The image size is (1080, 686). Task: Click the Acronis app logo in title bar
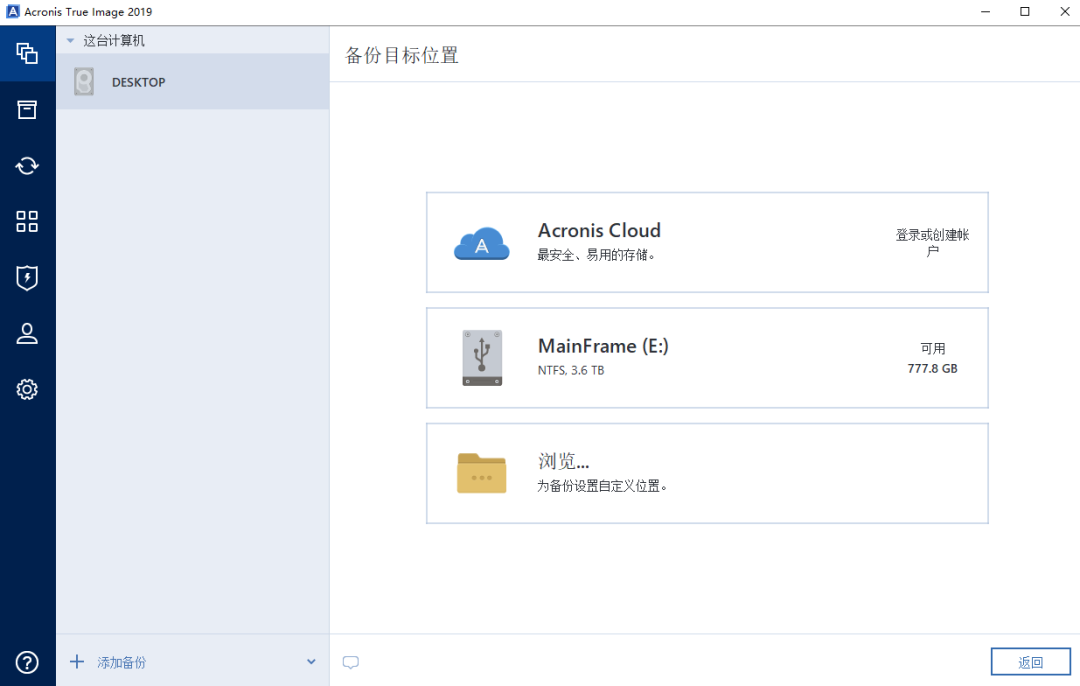12,12
